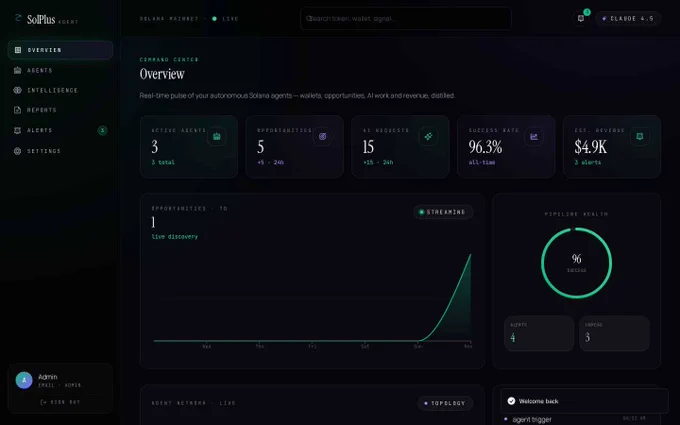Click the Overview page heading
680x425 pixels.
162,74
